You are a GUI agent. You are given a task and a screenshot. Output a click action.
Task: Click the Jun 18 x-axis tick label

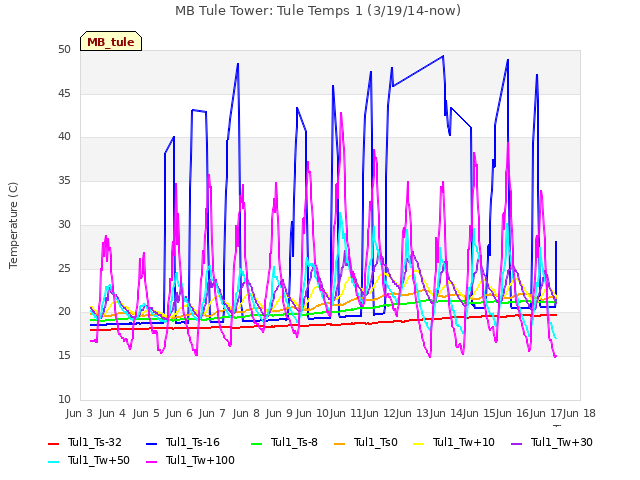point(579,413)
